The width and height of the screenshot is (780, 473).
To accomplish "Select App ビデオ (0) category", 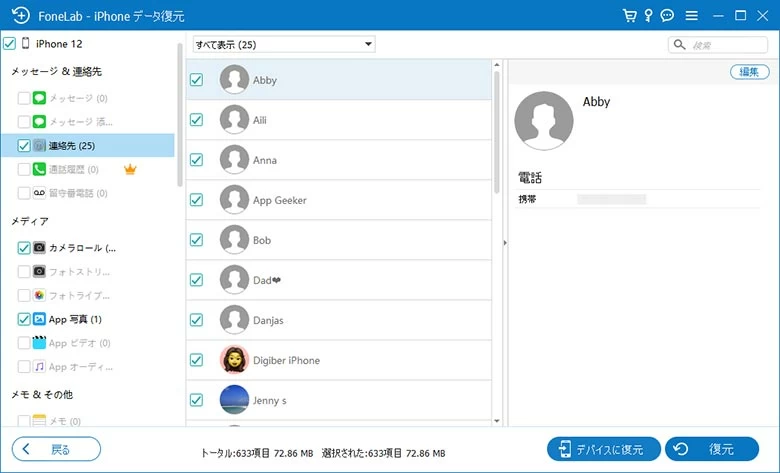I will click(x=80, y=343).
